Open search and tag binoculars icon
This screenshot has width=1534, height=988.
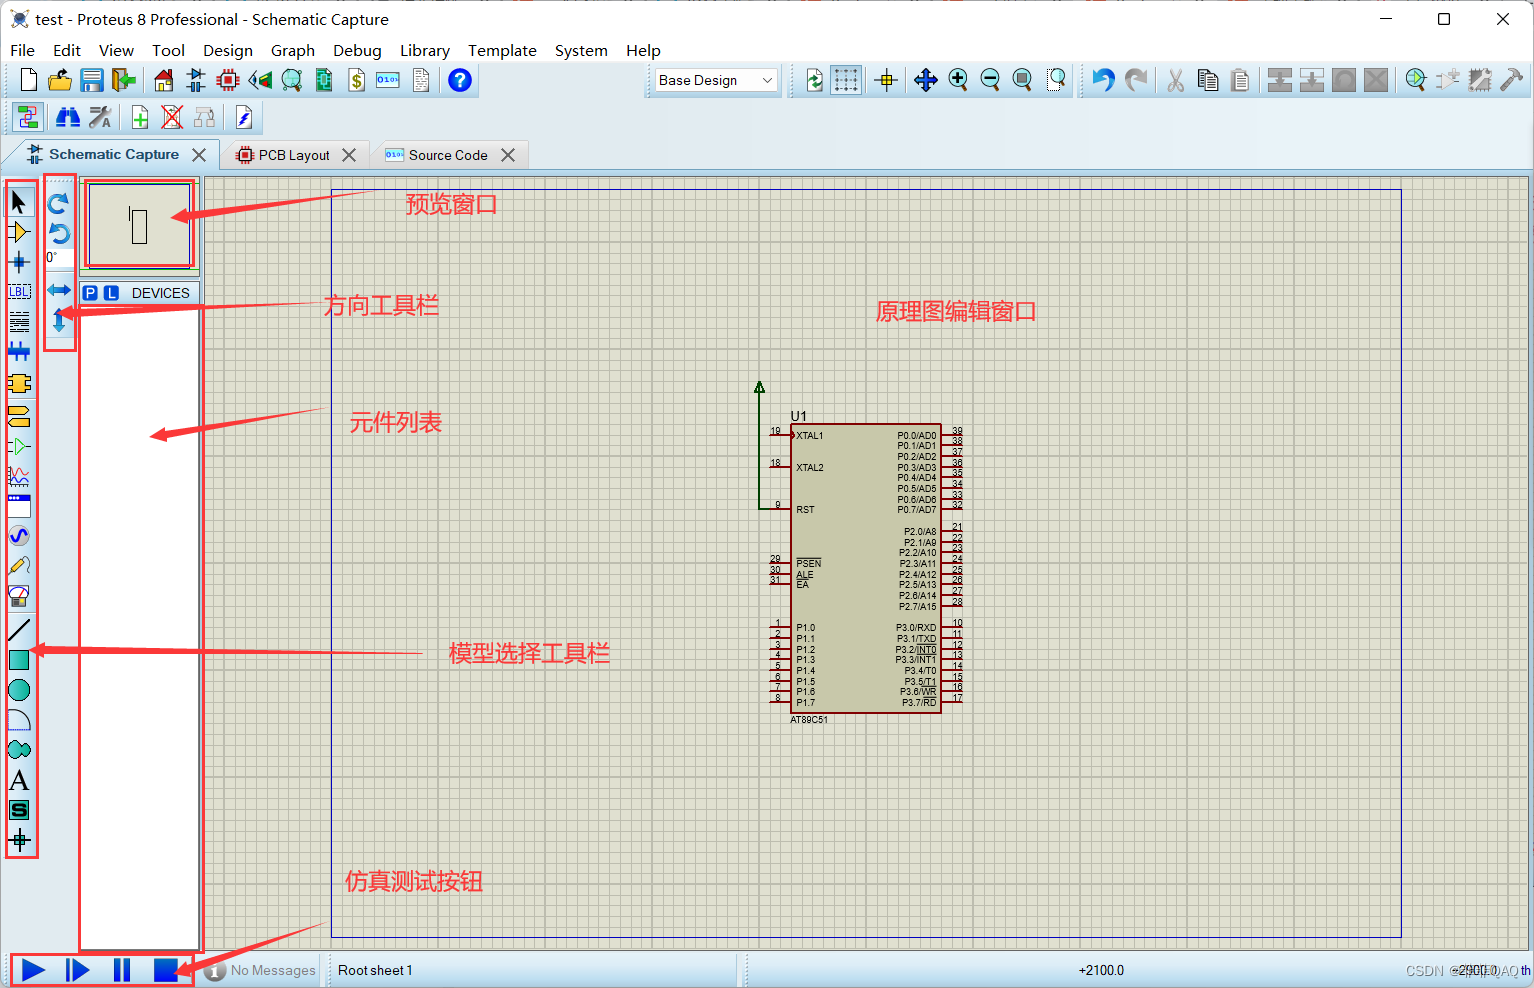(x=68, y=118)
